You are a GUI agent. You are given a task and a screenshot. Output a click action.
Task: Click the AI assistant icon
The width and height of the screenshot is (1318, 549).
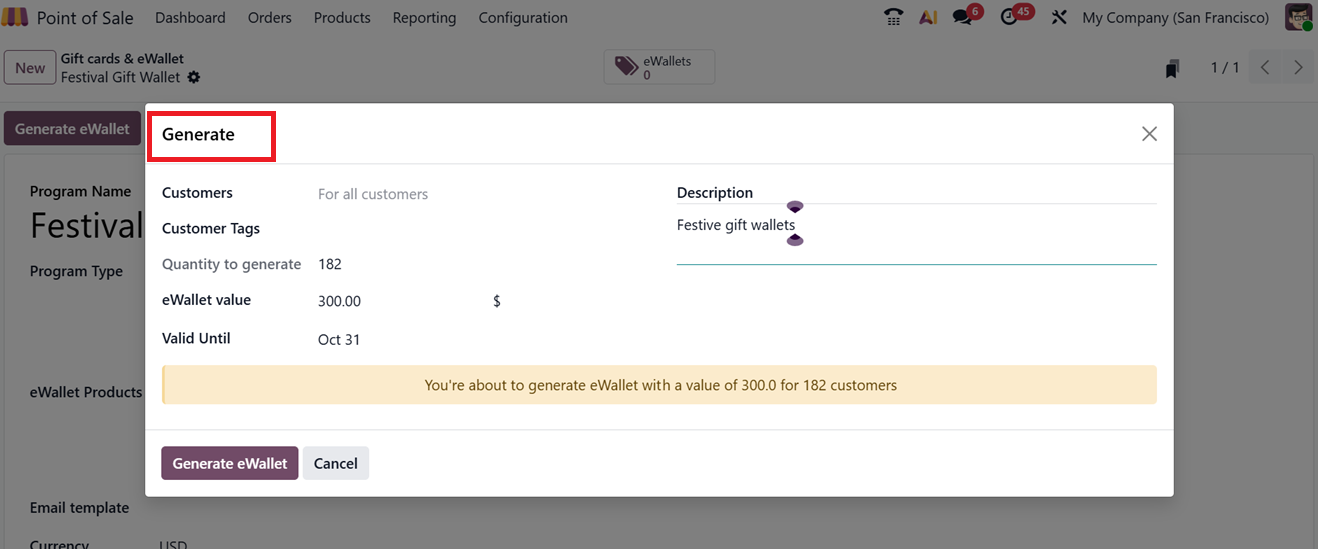click(928, 17)
